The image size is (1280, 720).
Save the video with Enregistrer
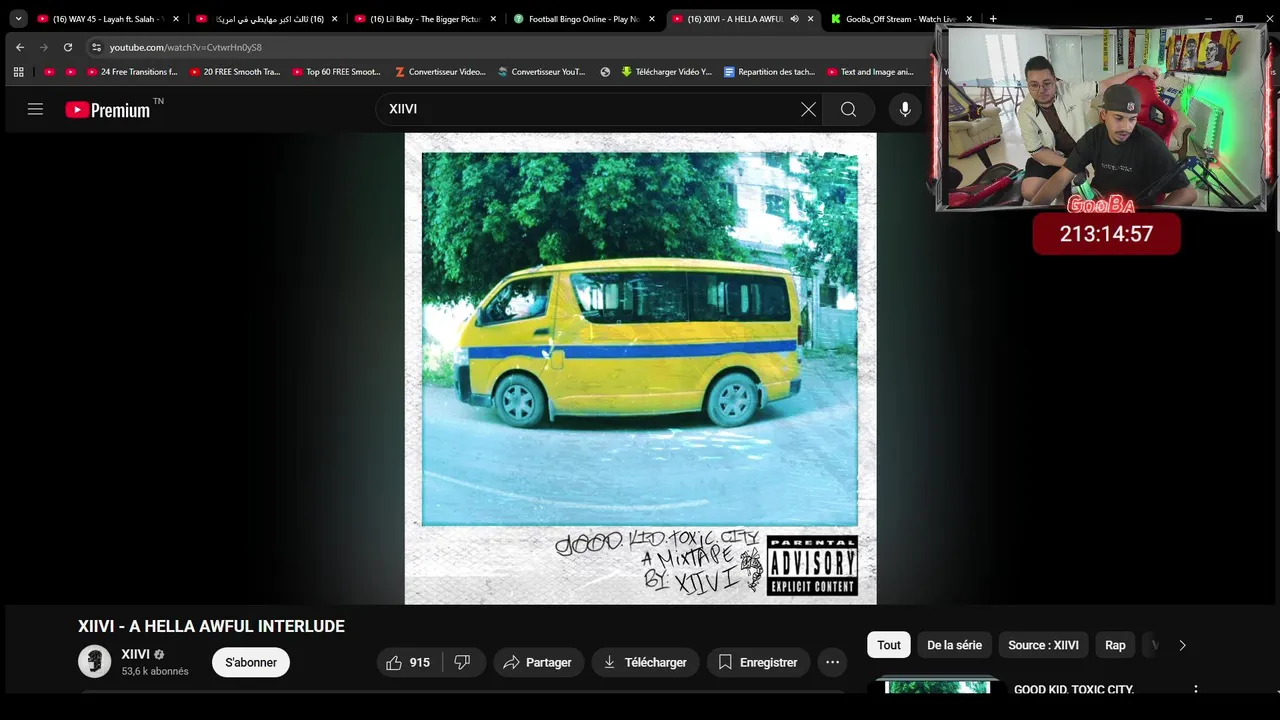point(758,662)
